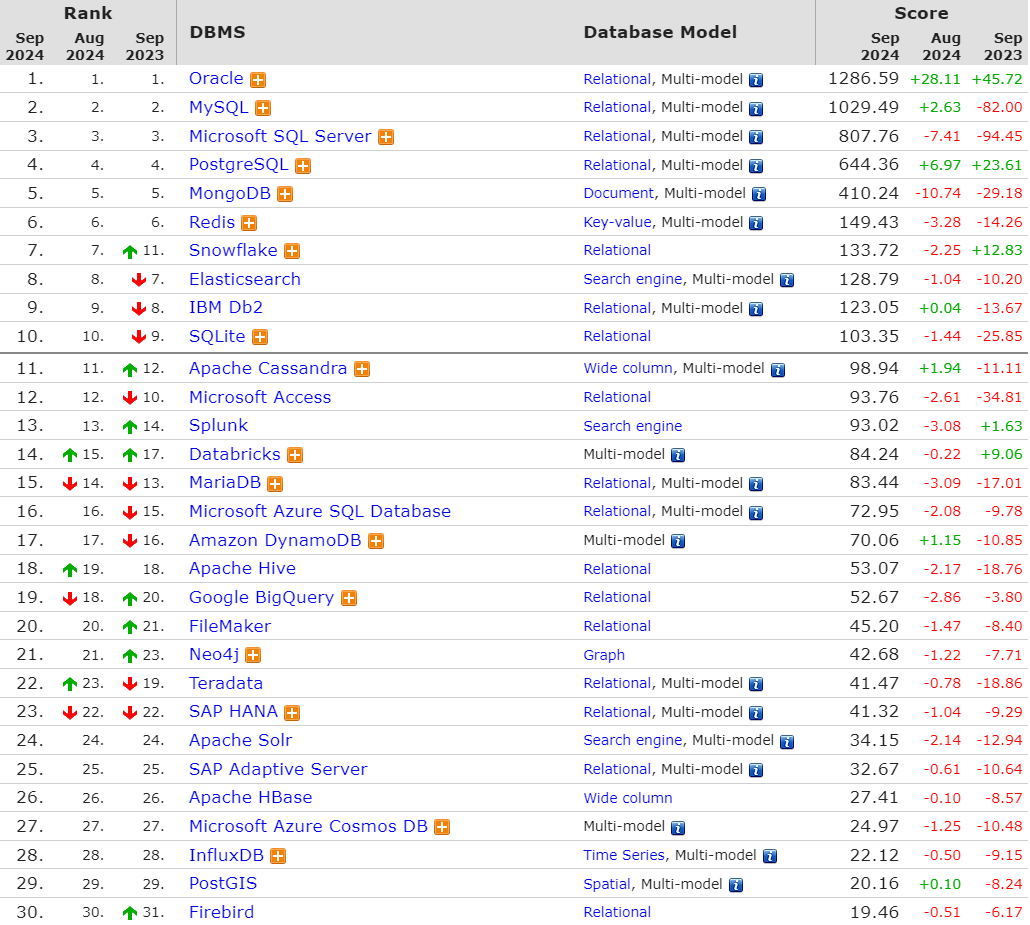Click the info icon in the PostGIS row
The height and width of the screenshot is (925, 1030).
[x=736, y=885]
